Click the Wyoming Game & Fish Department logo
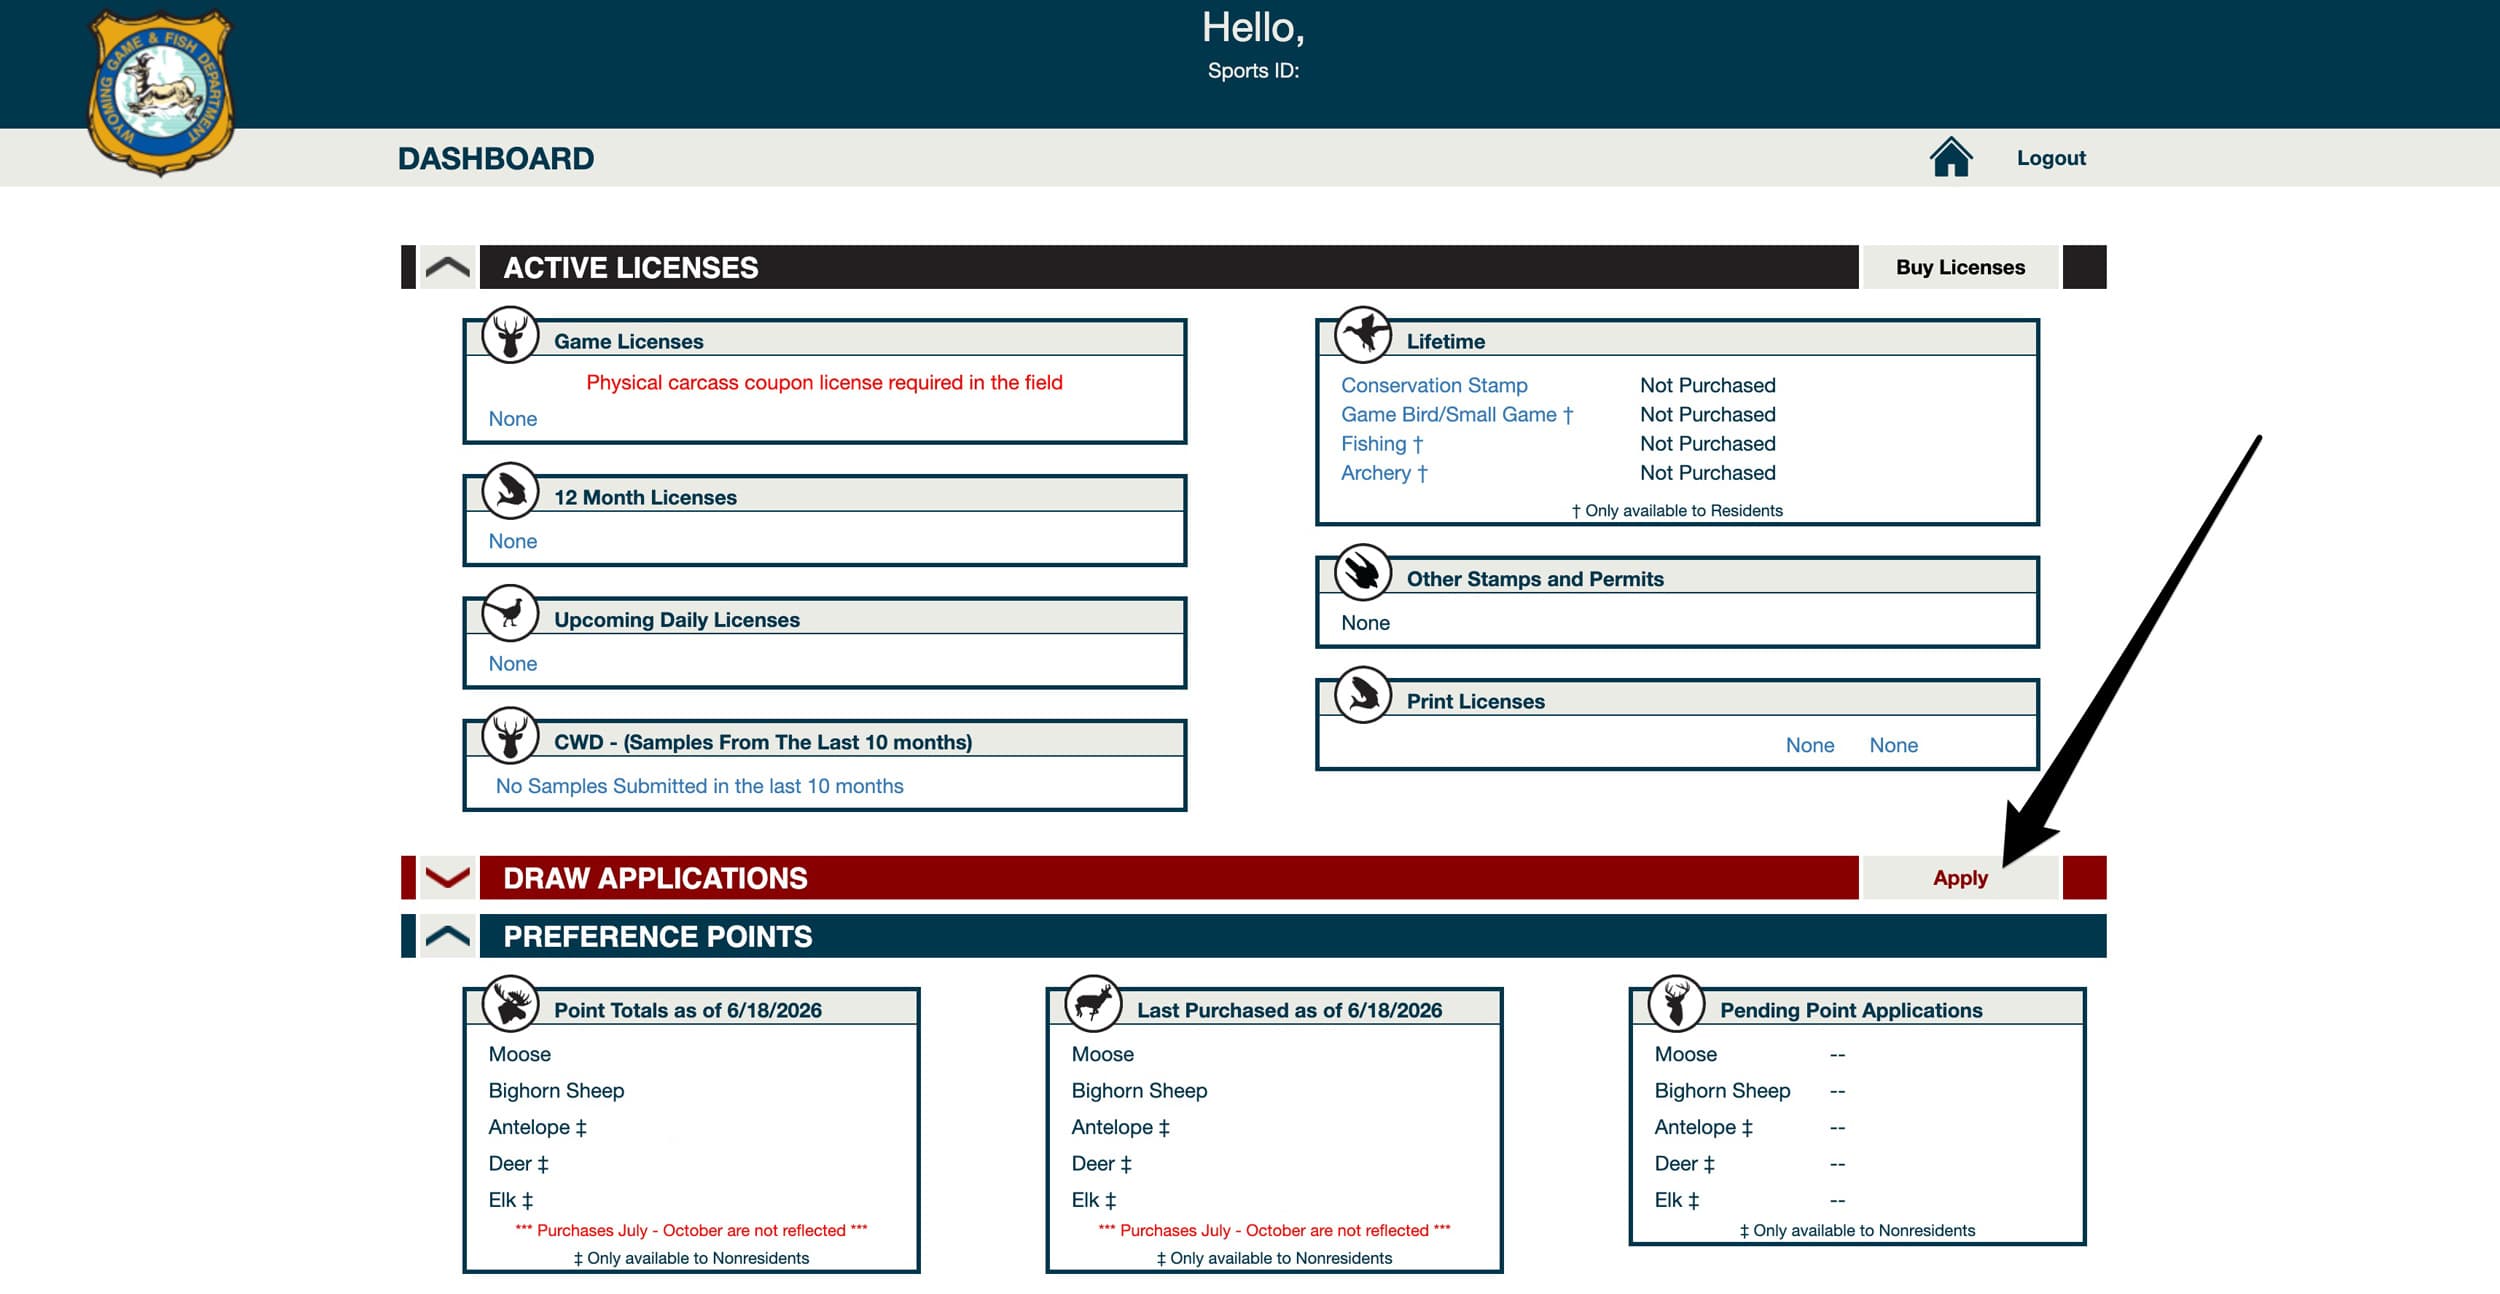The width and height of the screenshot is (2500, 1294). [160, 92]
